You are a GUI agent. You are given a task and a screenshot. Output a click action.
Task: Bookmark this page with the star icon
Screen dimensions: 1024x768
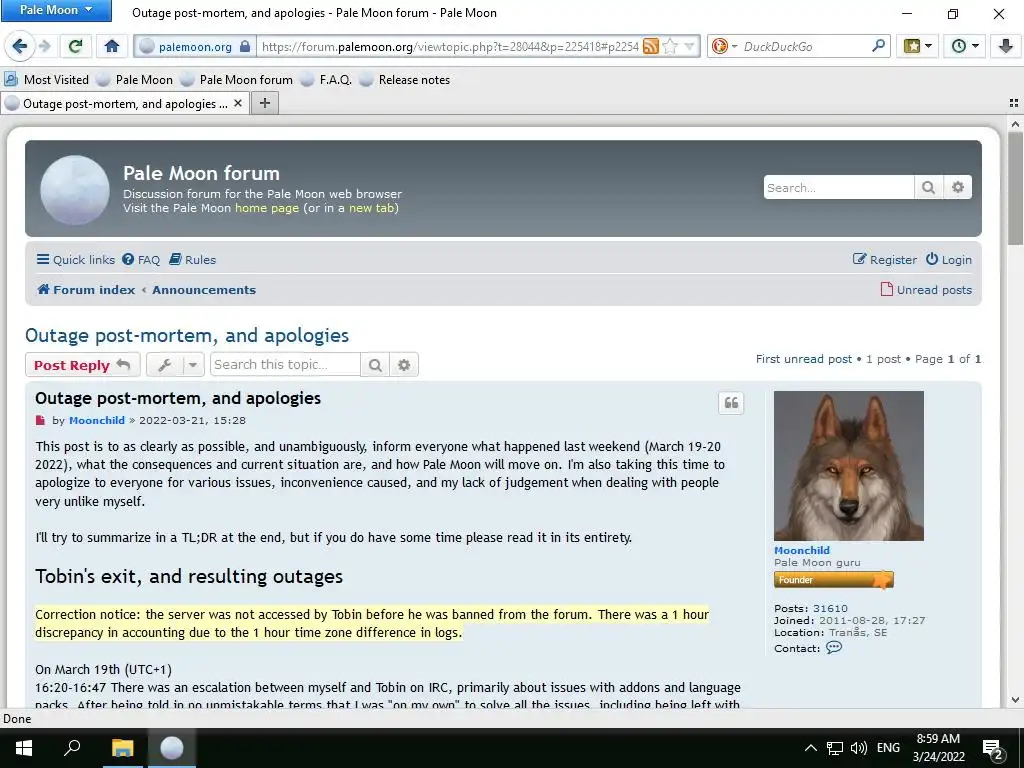tap(670, 46)
